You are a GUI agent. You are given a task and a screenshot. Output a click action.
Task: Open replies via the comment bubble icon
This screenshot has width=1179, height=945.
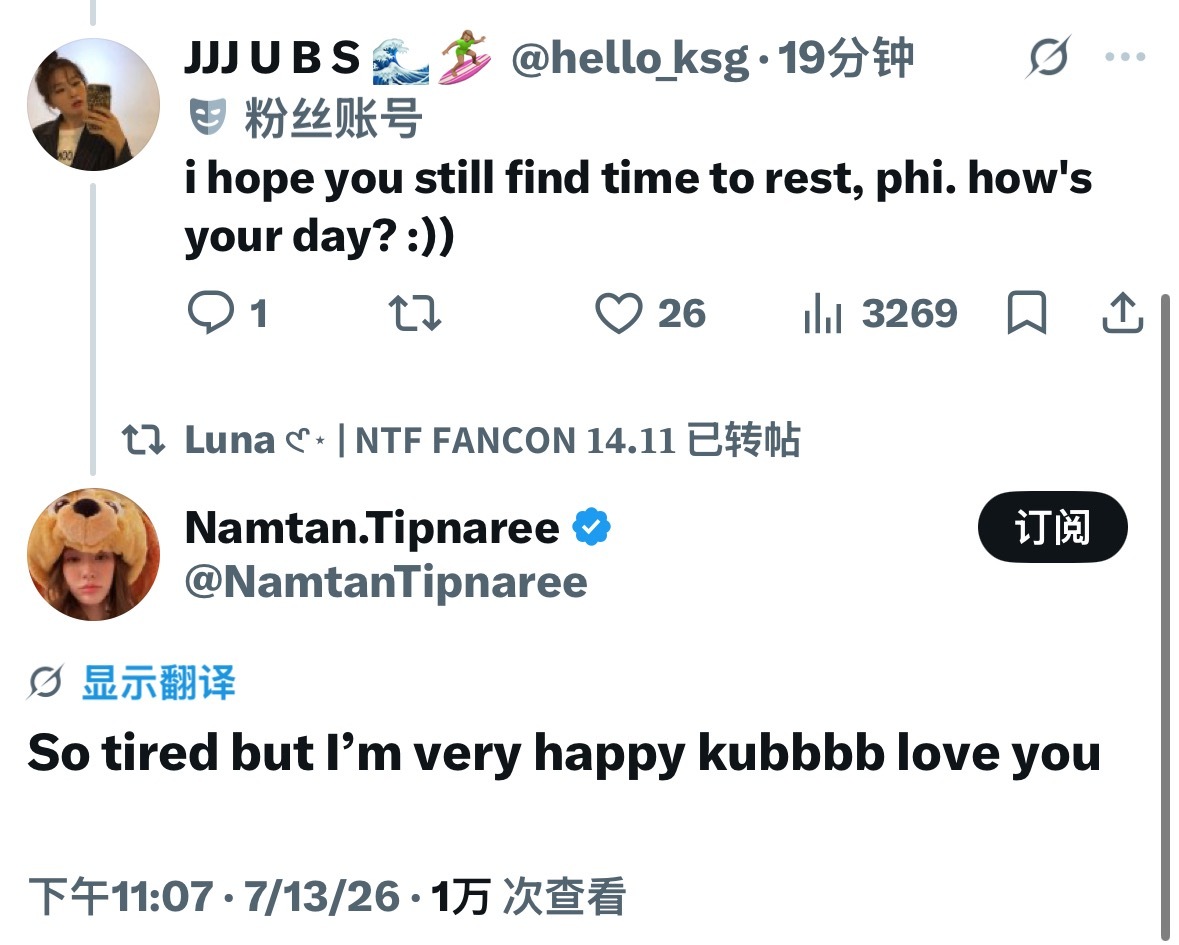pyautogui.click(x=211, y=313)
